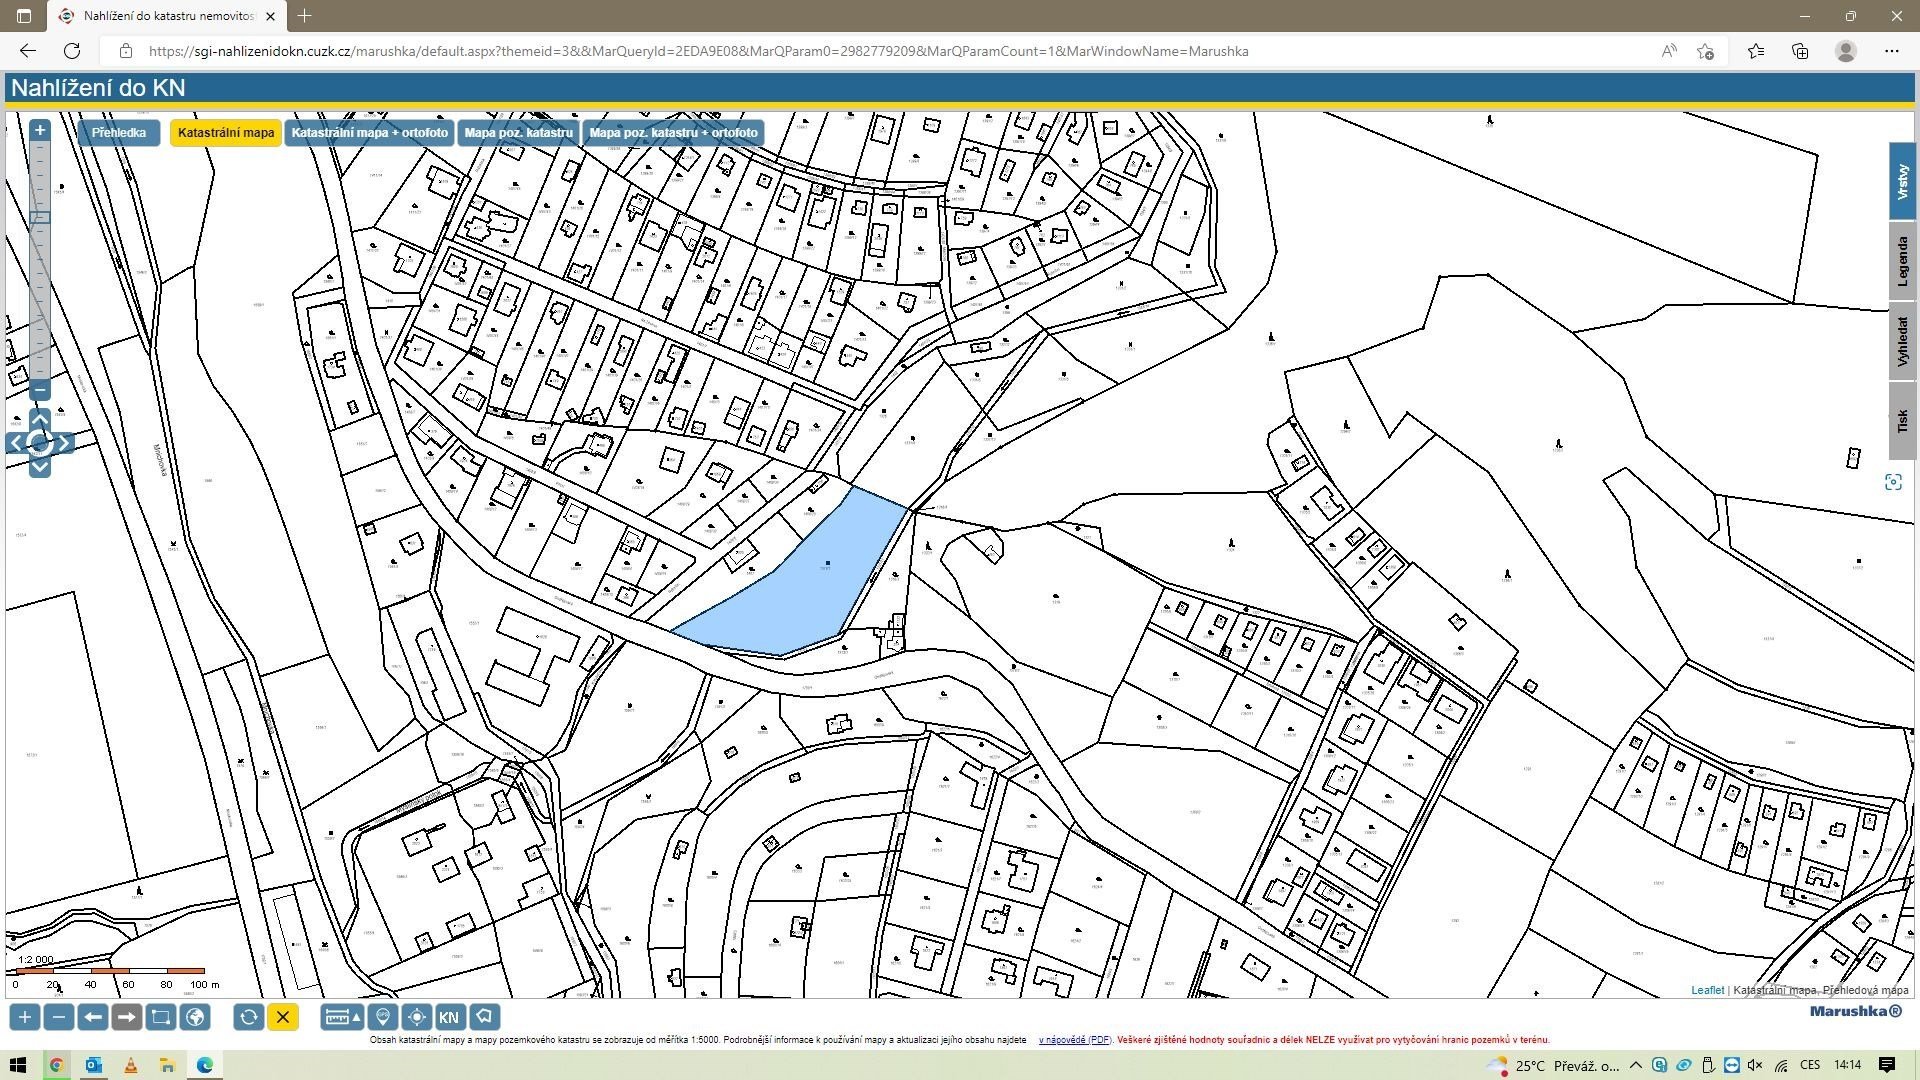
Task: Click the yellow X cancel tool
Action: pos(283,1017)
